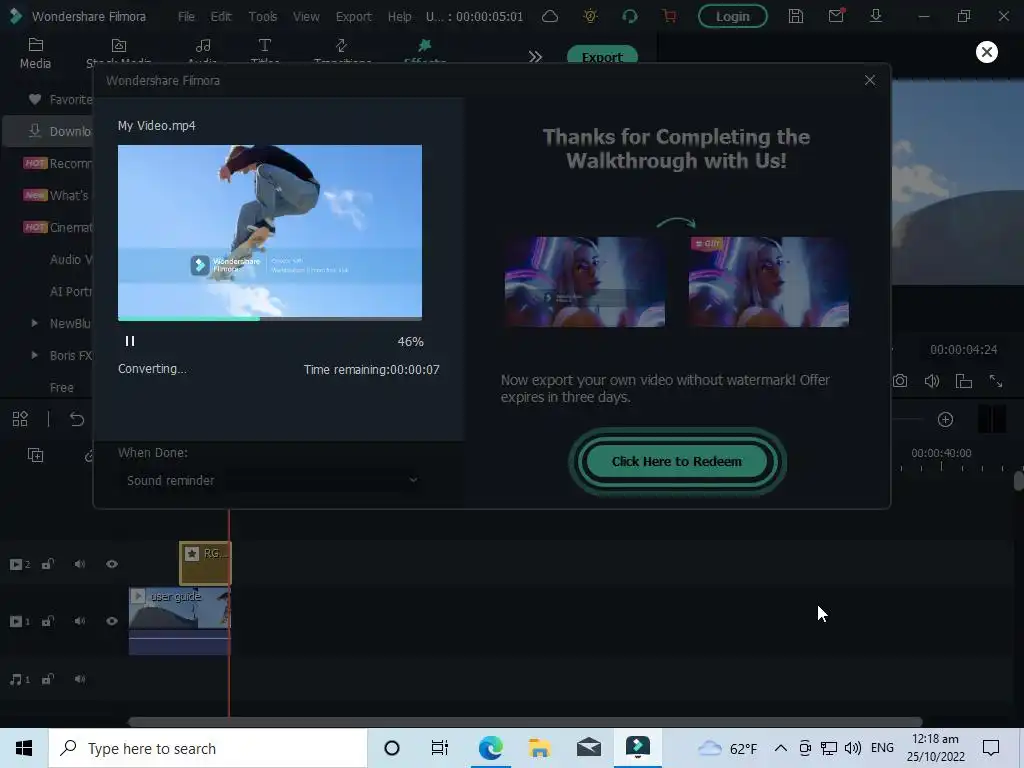Screen dimensions: 1024x768
Task: Click the picture-in-picture preview icon
Action: [964, 381]
